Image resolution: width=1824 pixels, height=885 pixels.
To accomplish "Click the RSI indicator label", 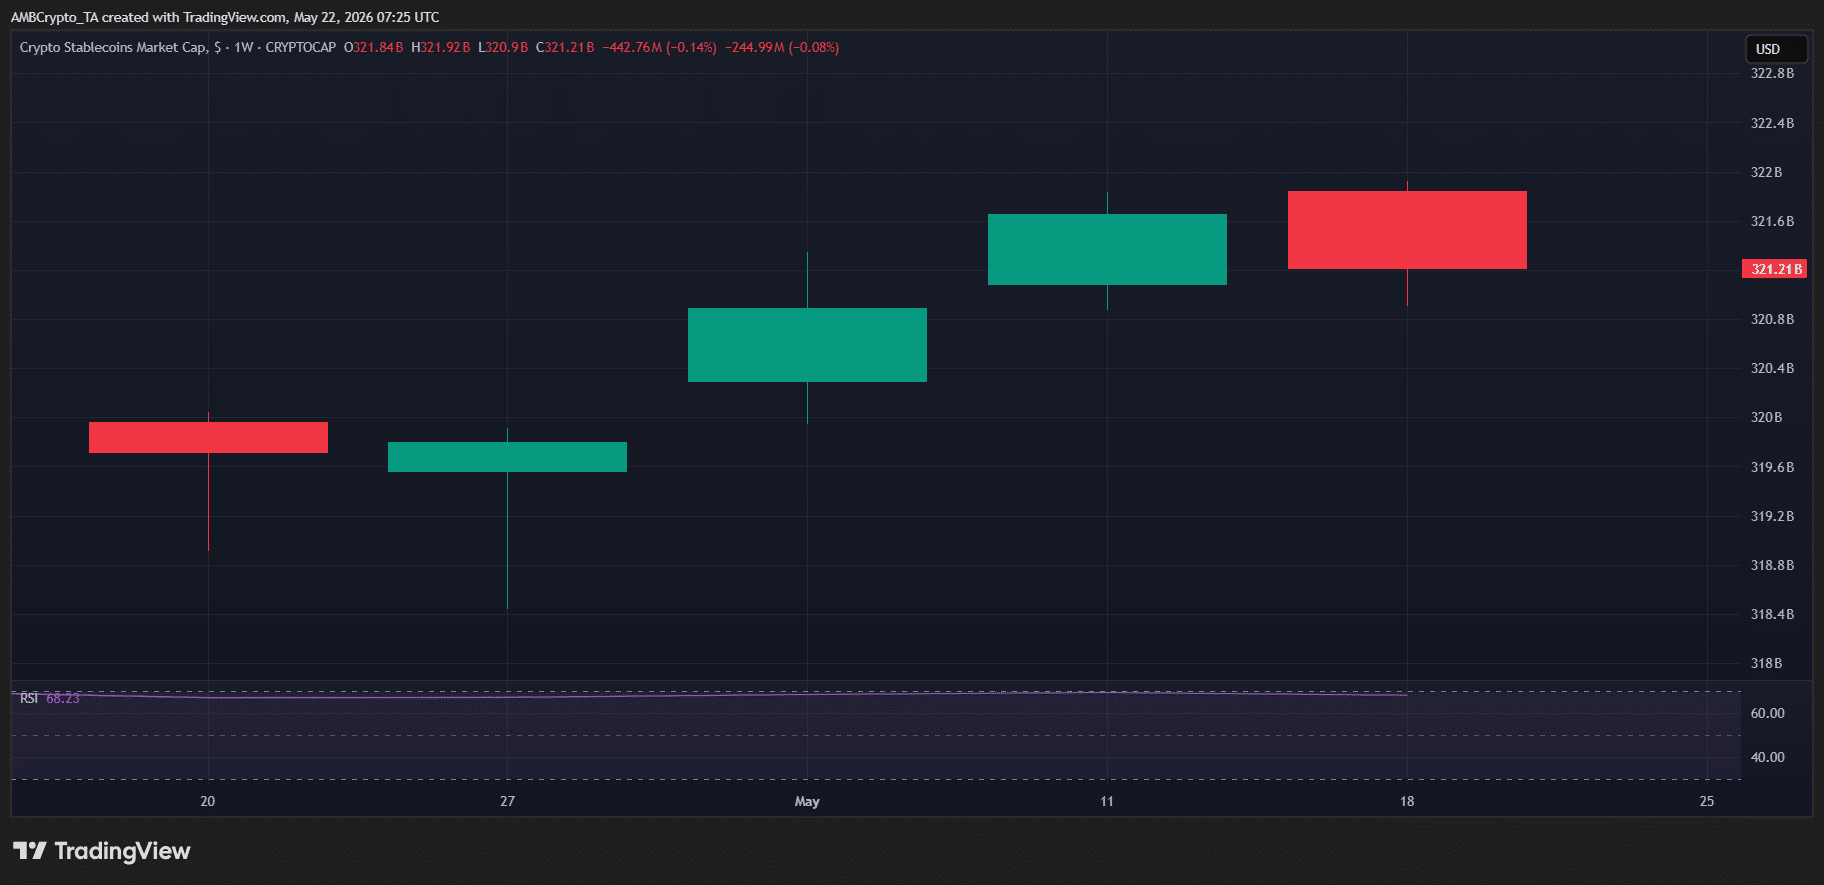I will click(x=29, y=698).
